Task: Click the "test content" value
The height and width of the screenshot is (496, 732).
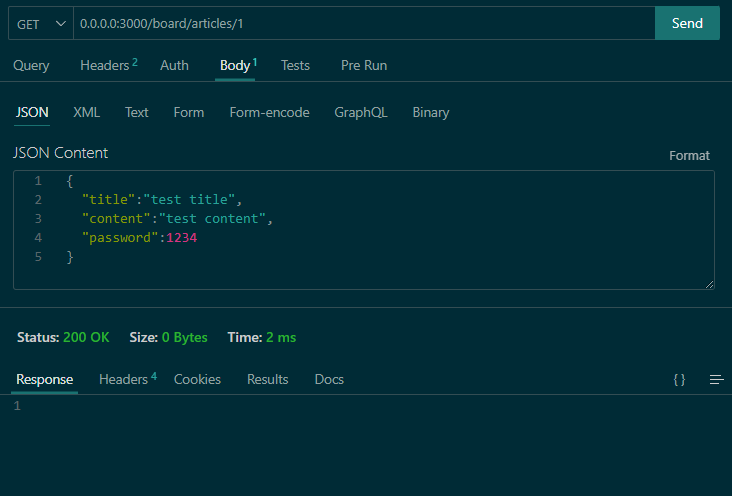Action: [212, 219]
